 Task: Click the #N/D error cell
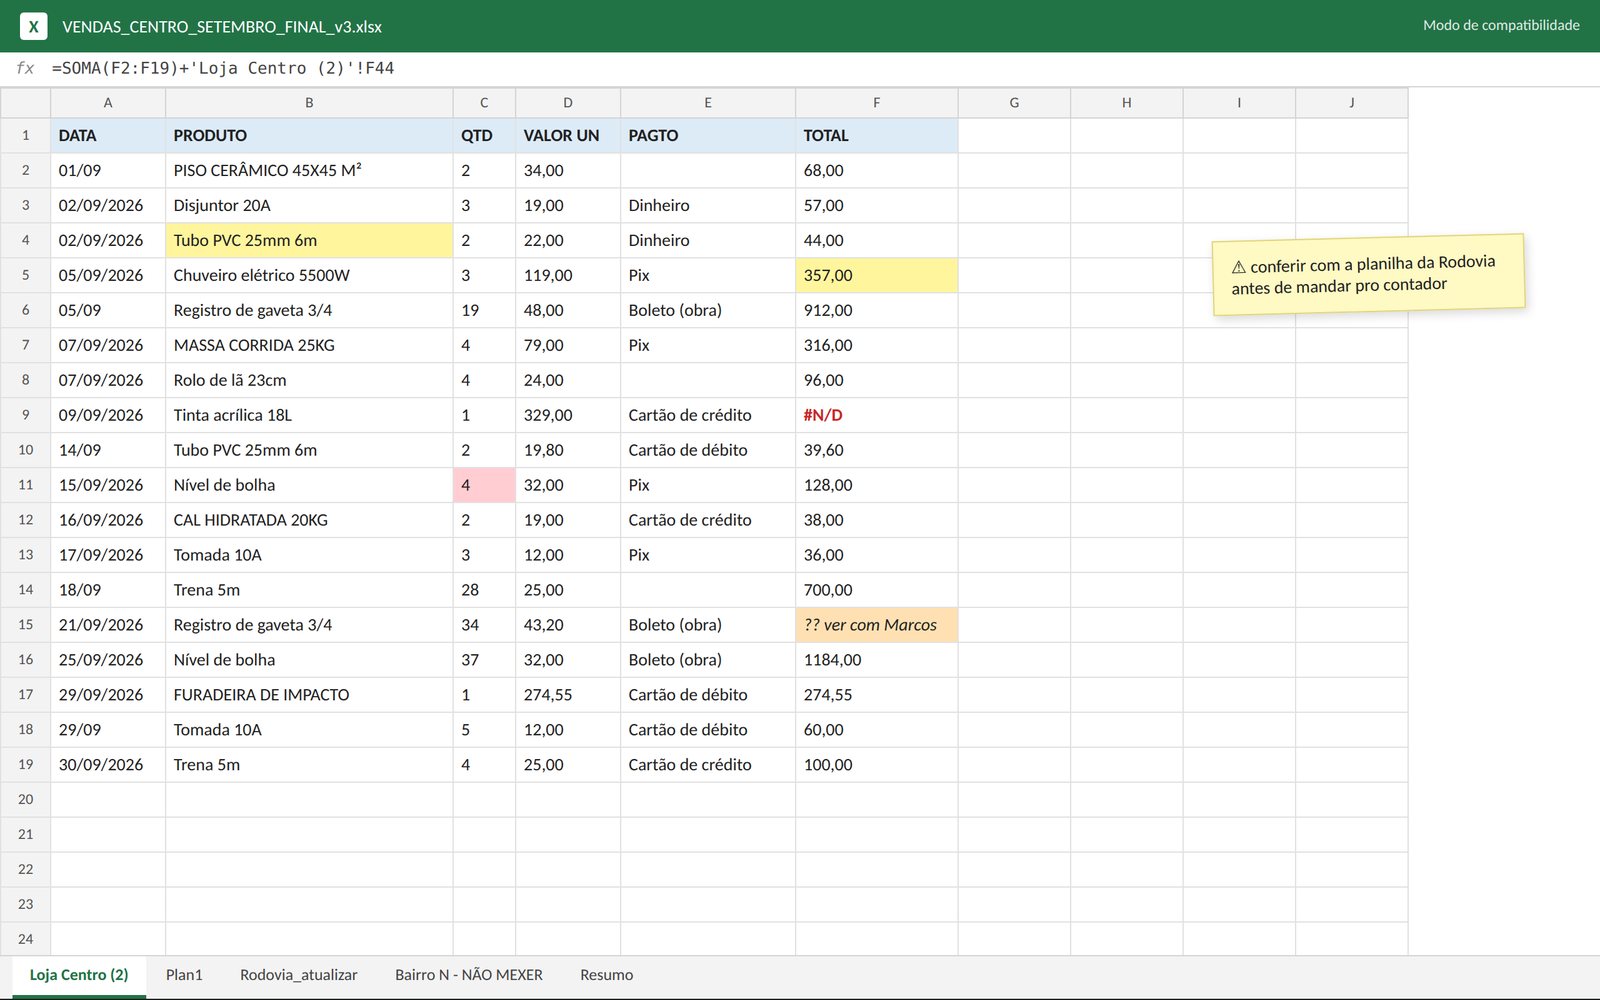[x=876, y=415]
